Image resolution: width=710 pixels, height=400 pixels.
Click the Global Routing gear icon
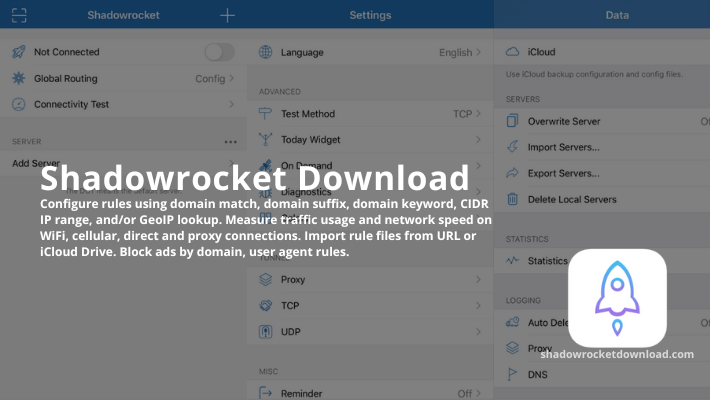(19, 78)
